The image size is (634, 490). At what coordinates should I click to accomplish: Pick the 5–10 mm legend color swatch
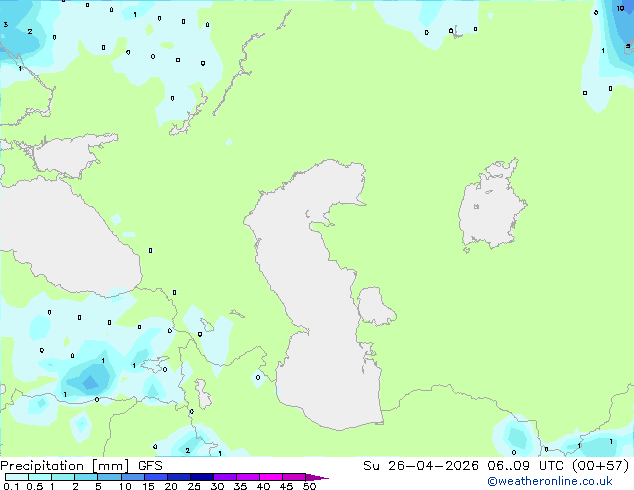109,477
